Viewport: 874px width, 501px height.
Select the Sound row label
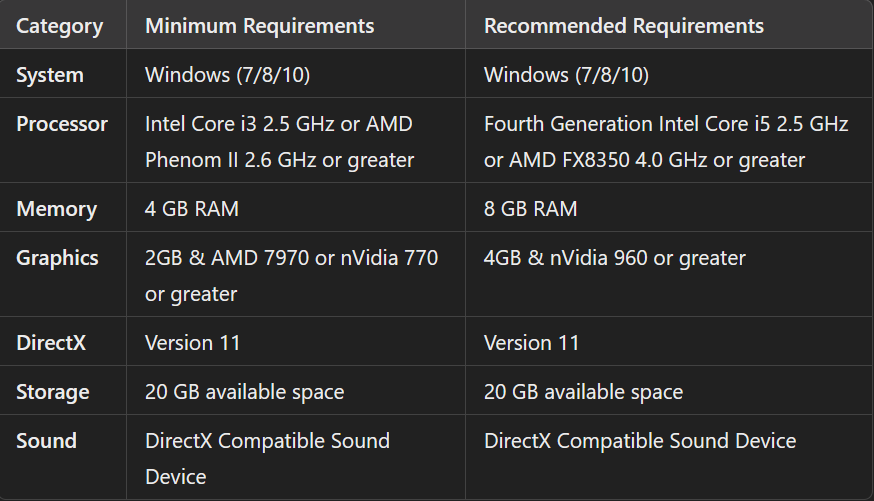[x=46, y=441]
